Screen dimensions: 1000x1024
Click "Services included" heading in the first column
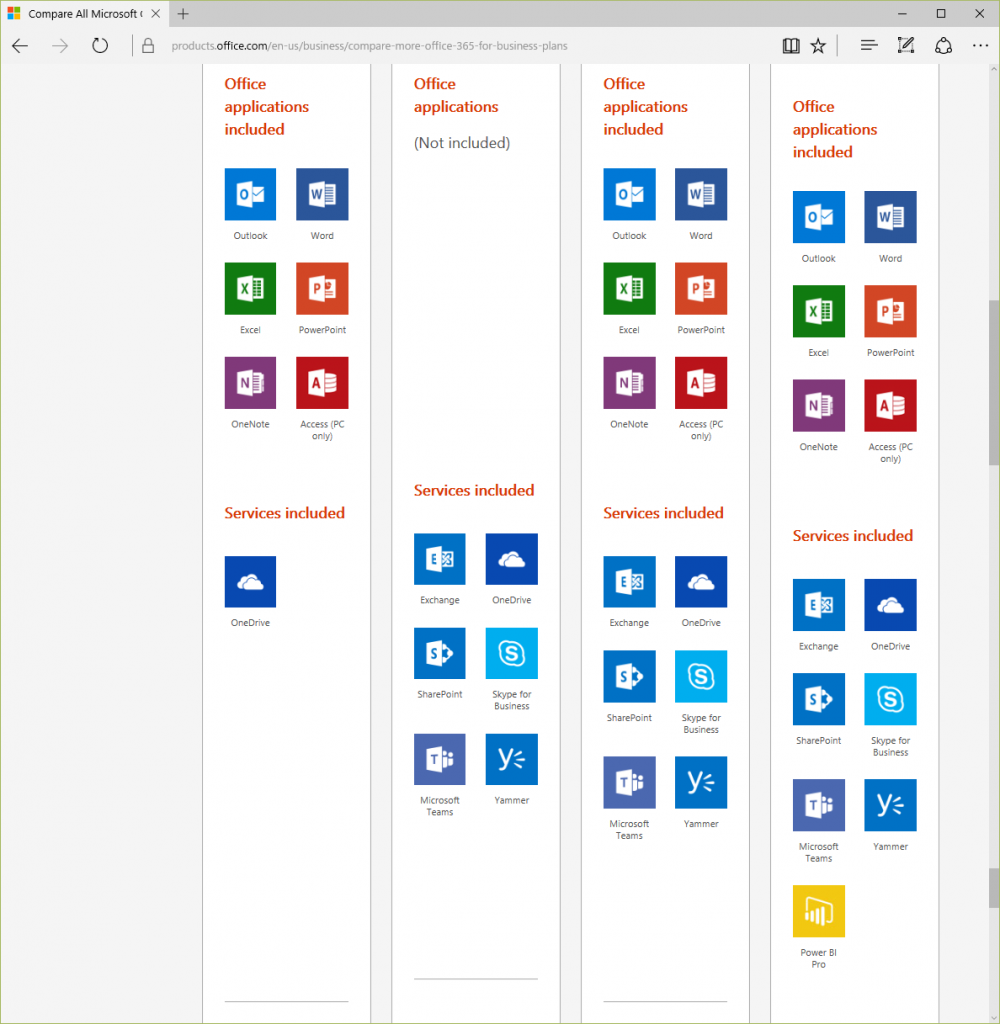pos(285,513)
